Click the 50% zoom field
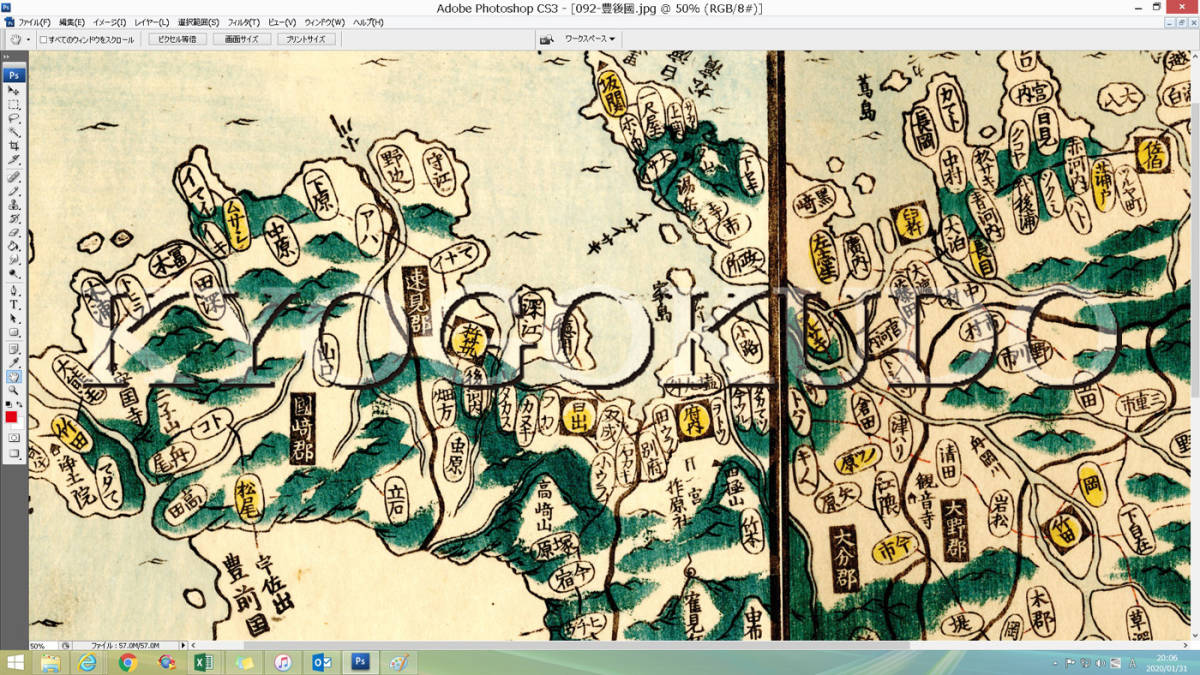The width and height of the screenshot is (1200, 675). click(43, 646)
